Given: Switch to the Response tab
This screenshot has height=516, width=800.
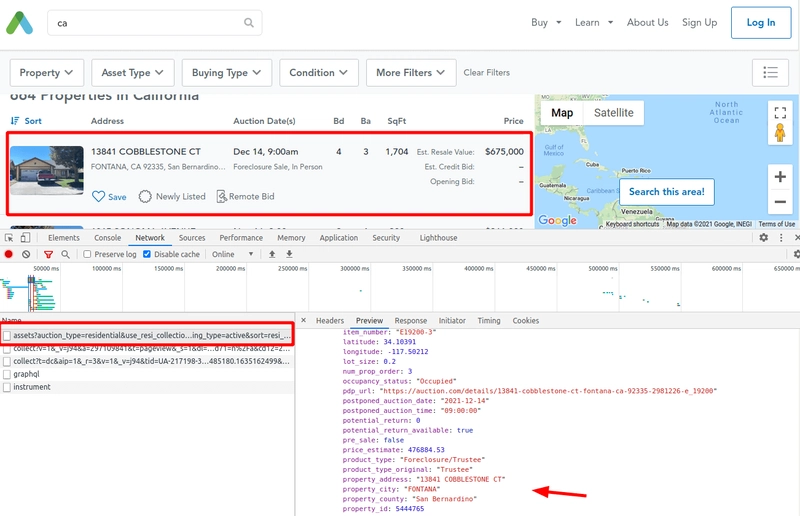Looking at the screenshot, I should coord(411,321).
